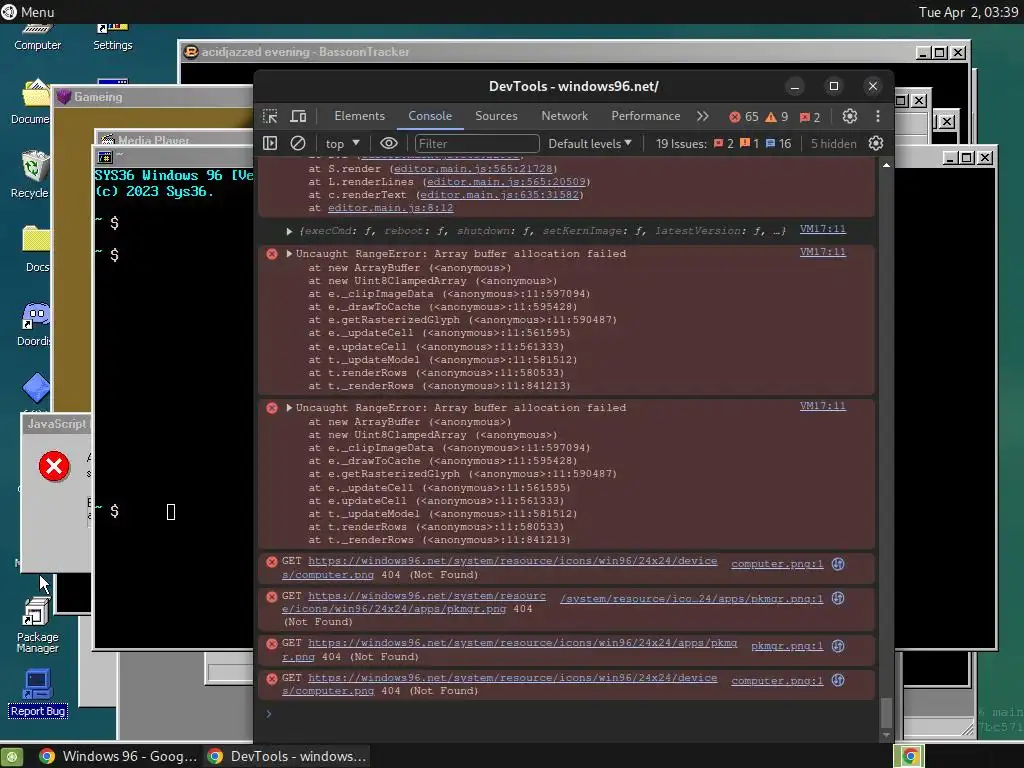Click the Windows 96 start button in taskbar
Image resolution: width=1024 pixels, height=768 pixels.
(x=12, y=756)
